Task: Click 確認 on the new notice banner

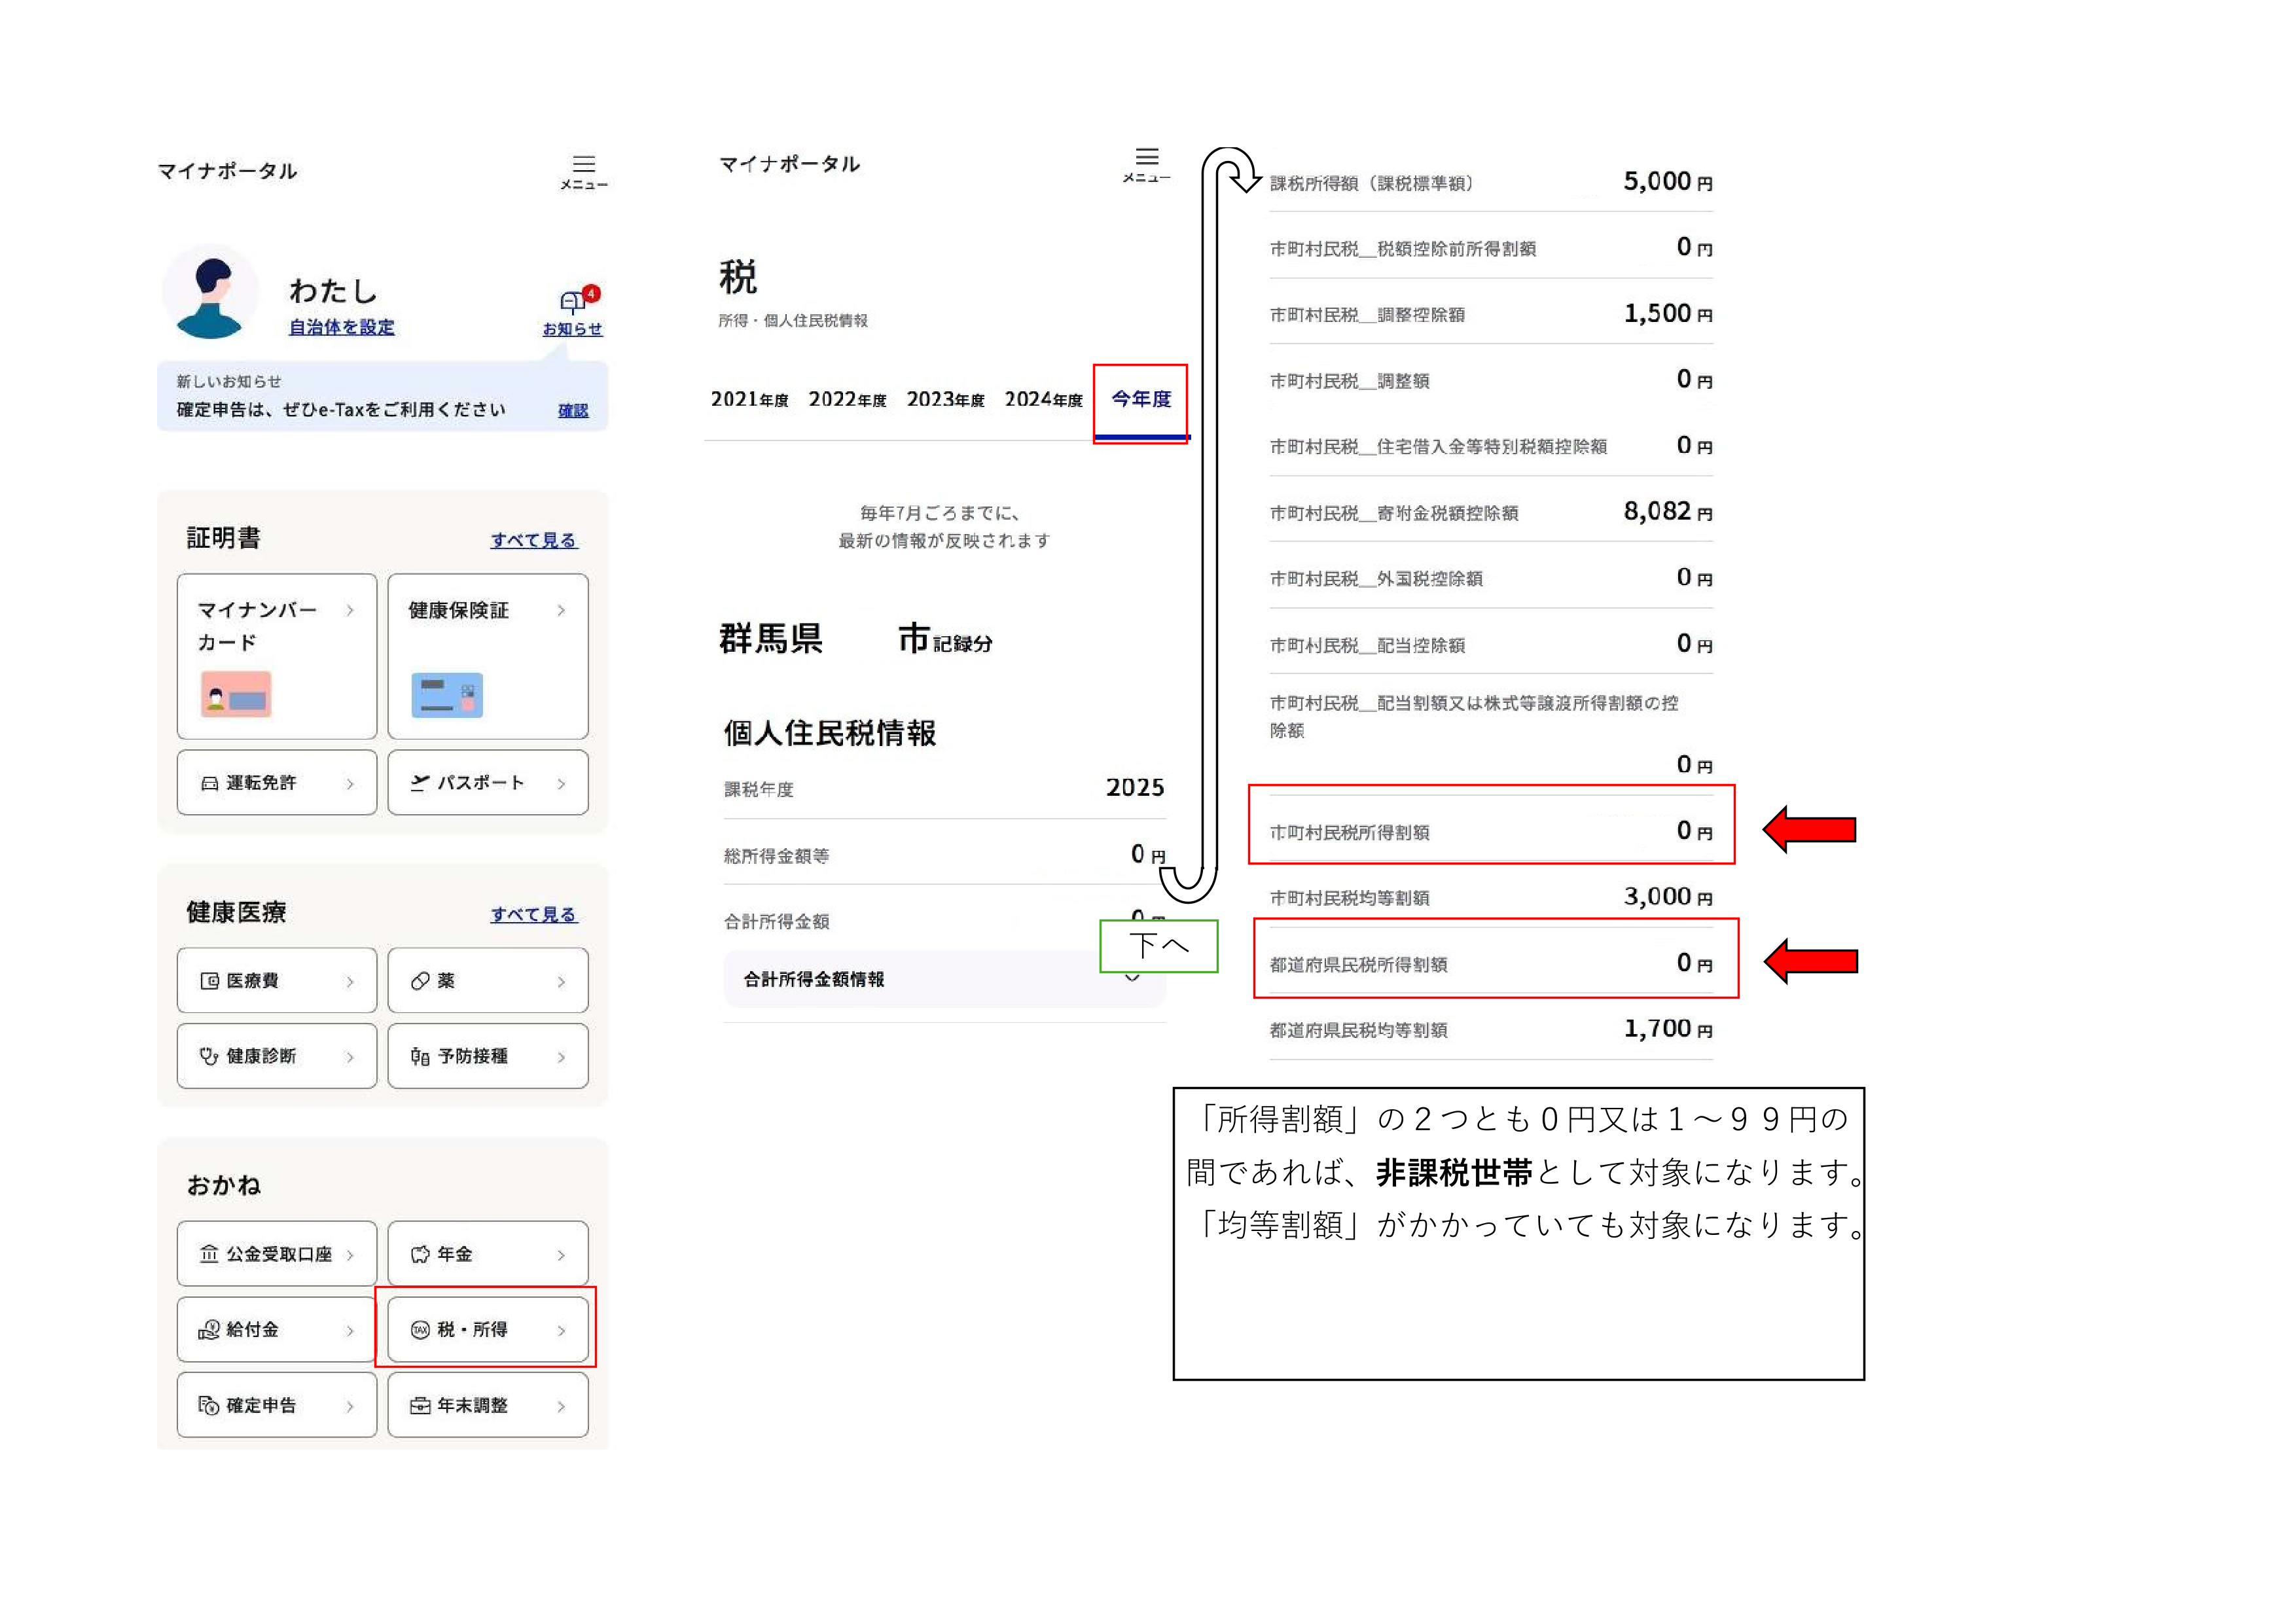Action: 573,410
